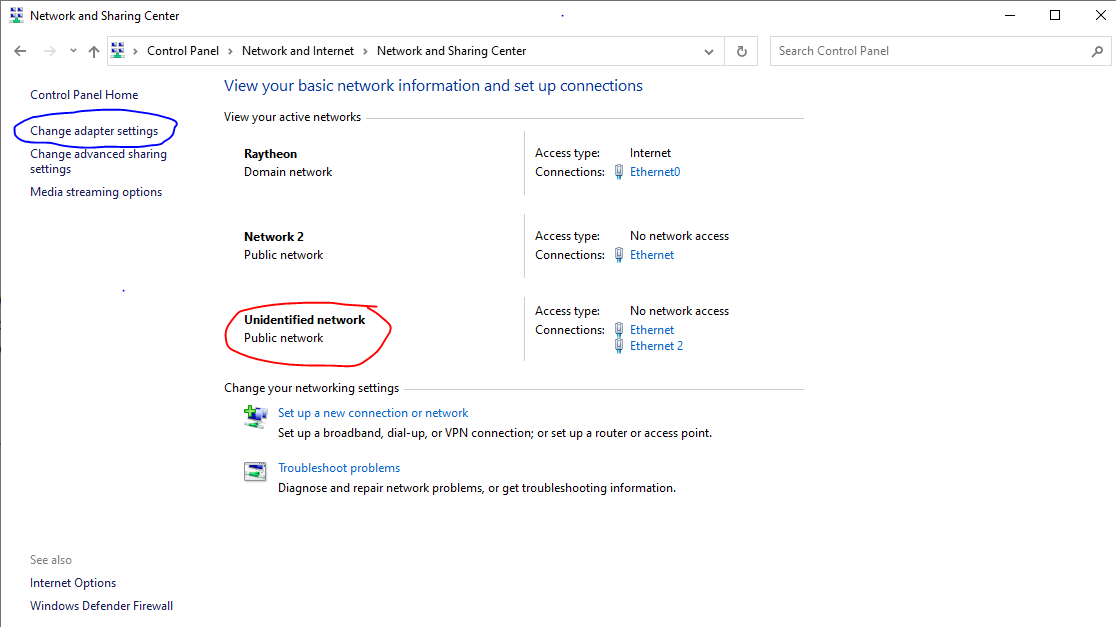1116x627 pixels.
Task: Click the Ethernet 2 adapter plug icon
Action: click(619, 346)
